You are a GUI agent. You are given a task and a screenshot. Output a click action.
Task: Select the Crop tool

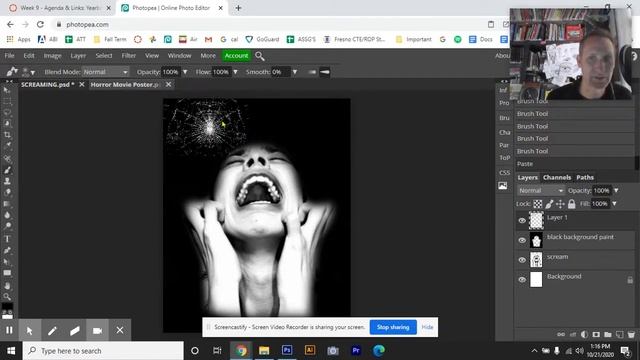(7, 135)
